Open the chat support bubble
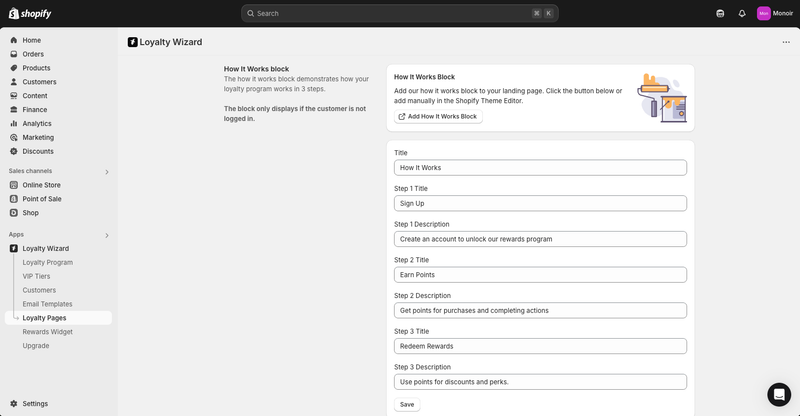The image size is (800, 416). [x=779, y=395]
